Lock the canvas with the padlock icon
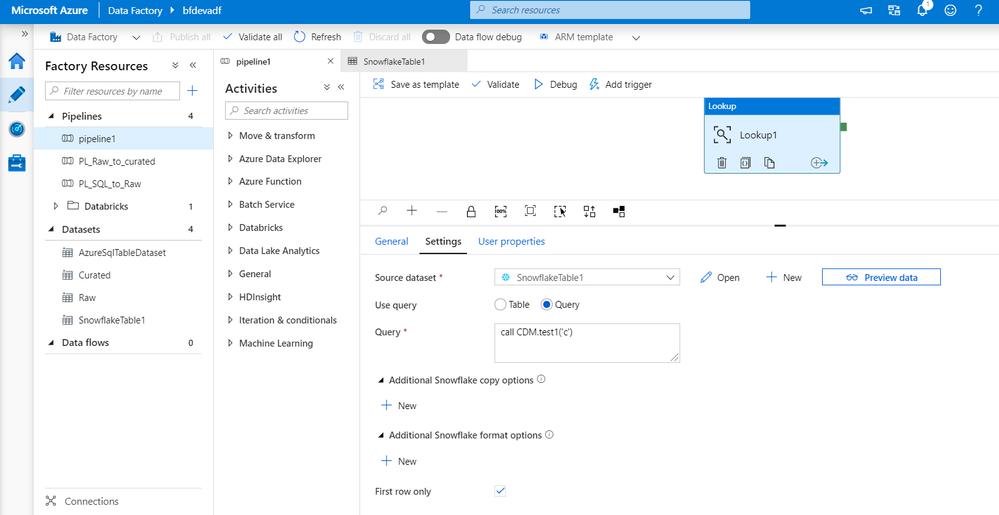This screenshot has width=999, height=515. pyautogui.click(x=471, y=211)
